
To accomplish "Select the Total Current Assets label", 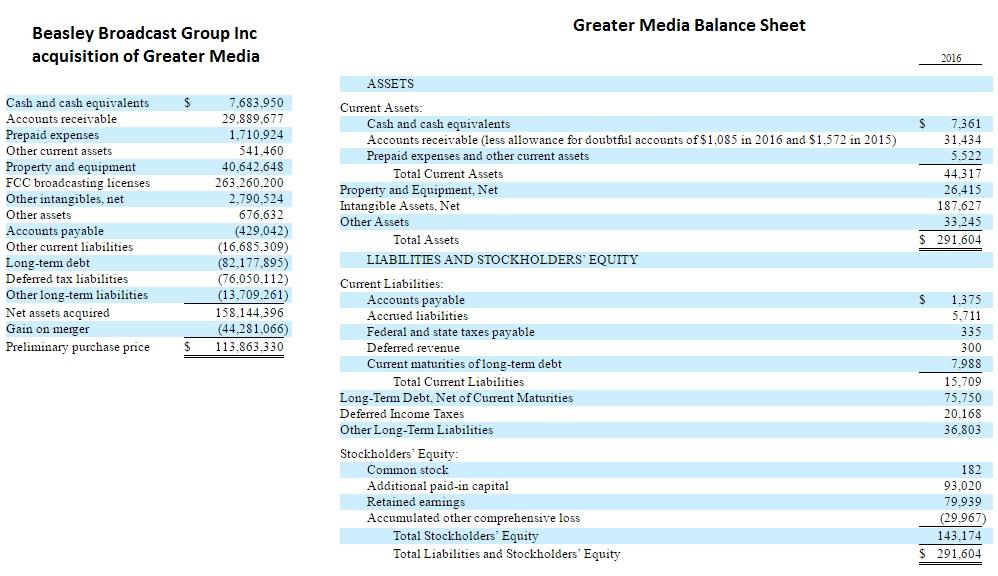I will pyautogui.click(x=448, y=174).
